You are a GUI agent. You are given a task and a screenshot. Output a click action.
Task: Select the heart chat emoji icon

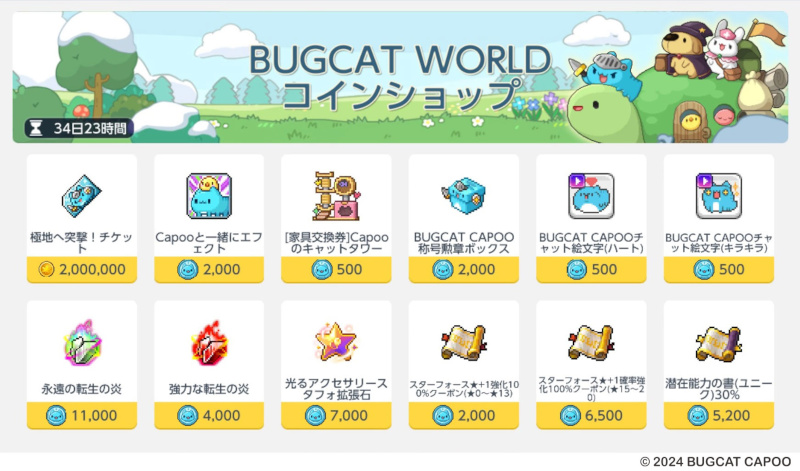(x=591, y=196)
